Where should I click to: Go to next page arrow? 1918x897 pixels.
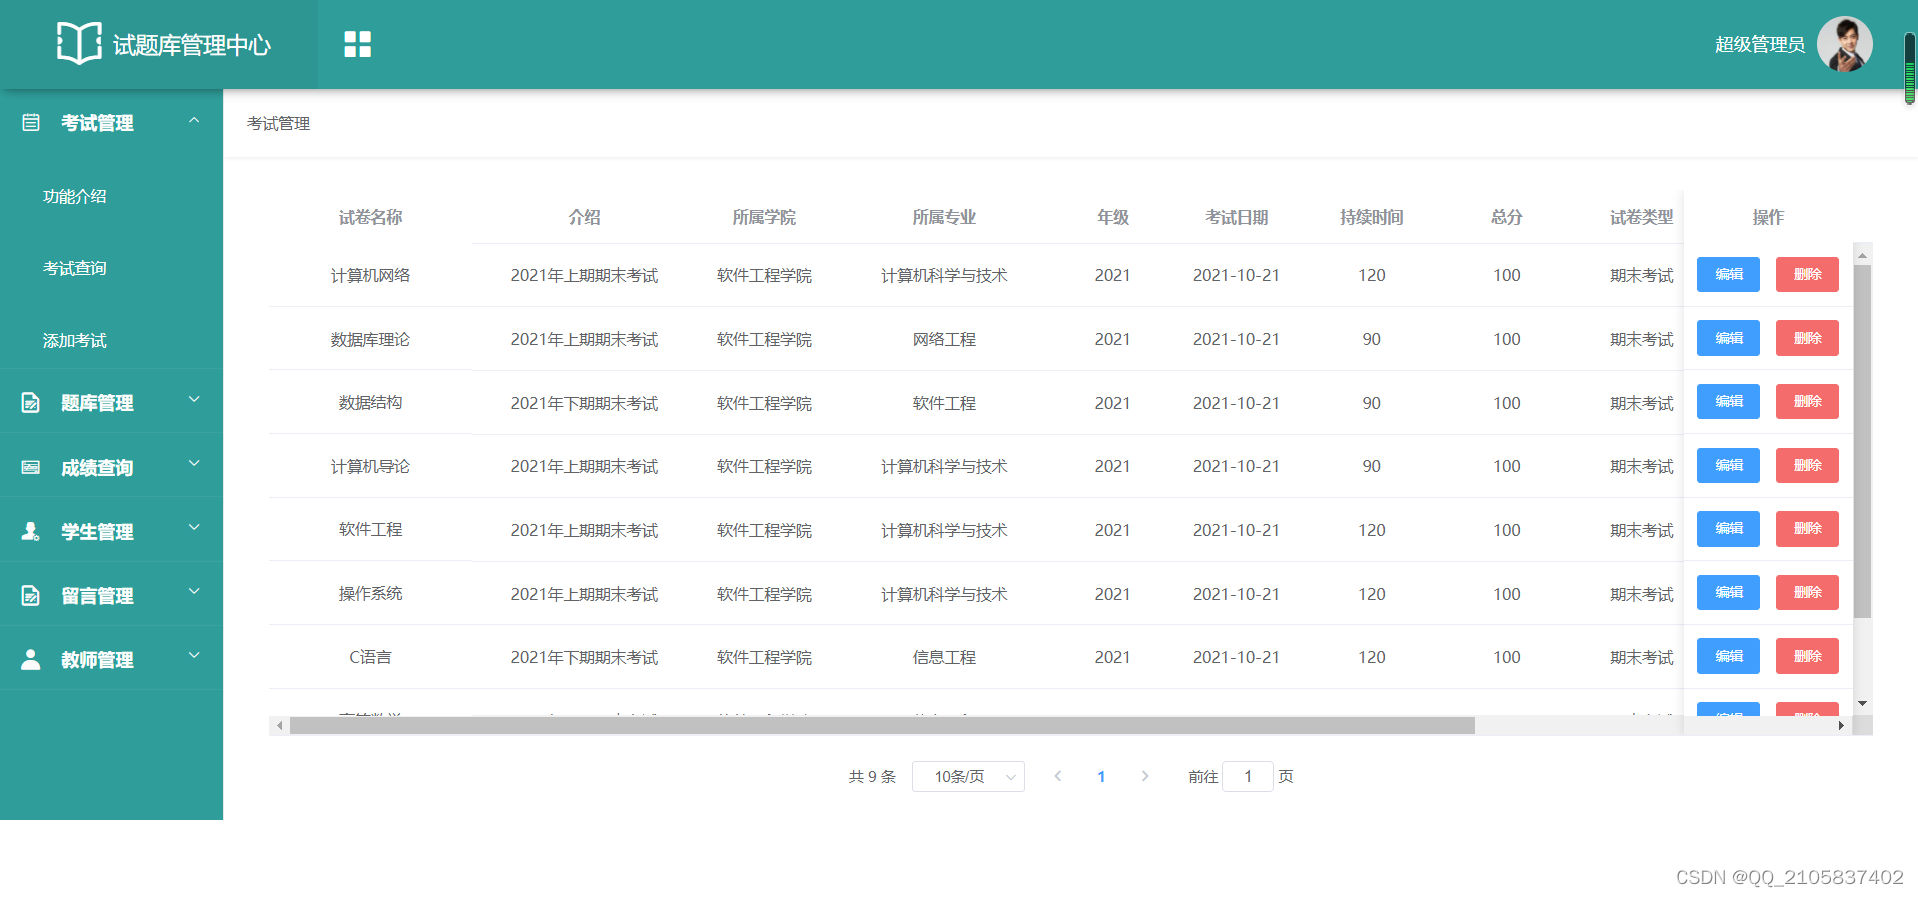pos(1145,776)
